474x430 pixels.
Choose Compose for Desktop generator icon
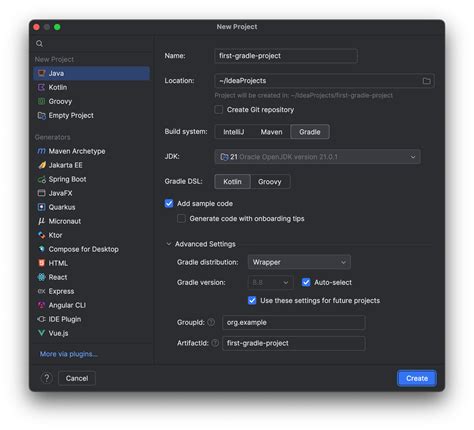click(41, 249)
